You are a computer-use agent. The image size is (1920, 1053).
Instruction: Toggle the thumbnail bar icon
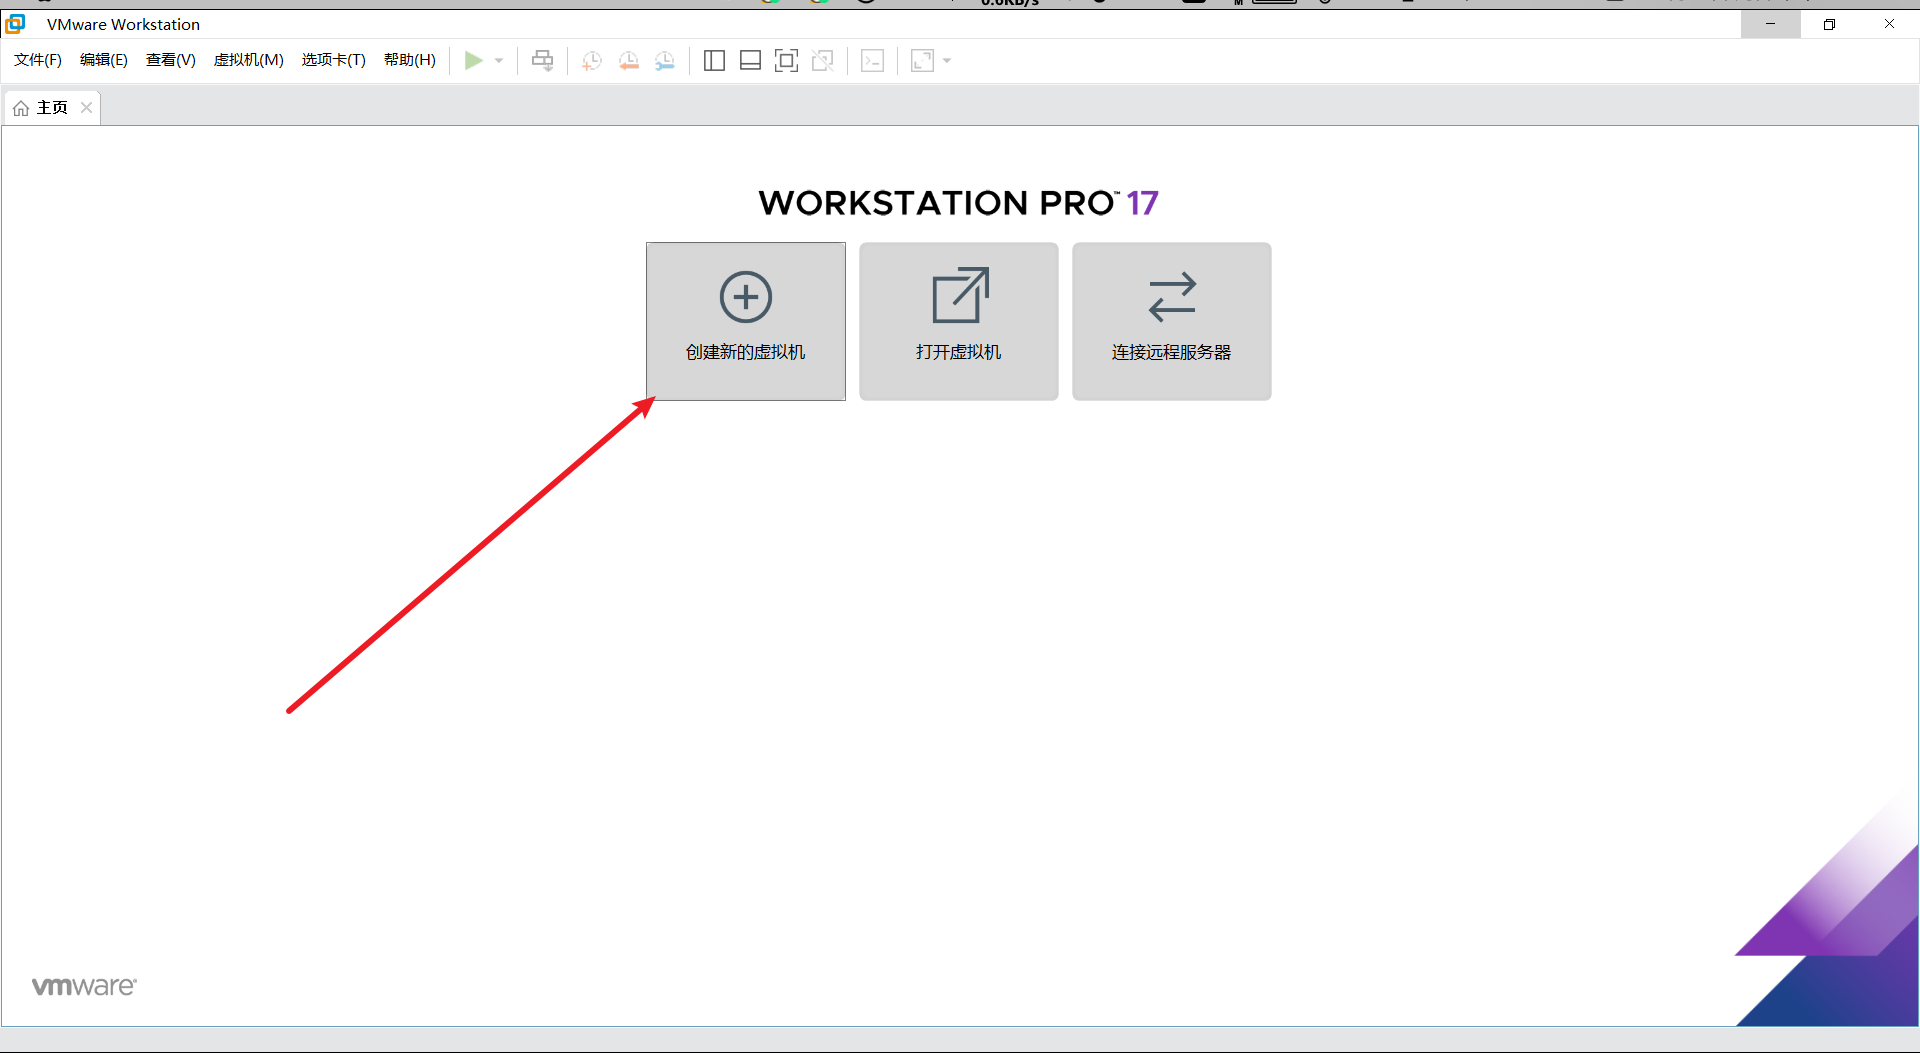[750, 61]
